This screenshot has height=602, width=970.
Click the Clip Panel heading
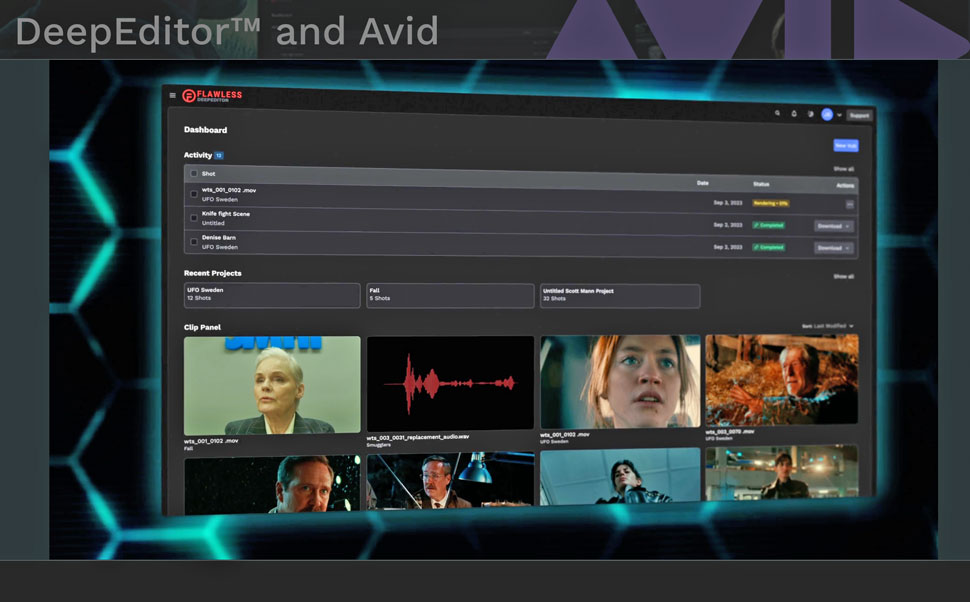click(x=202, y=327)
